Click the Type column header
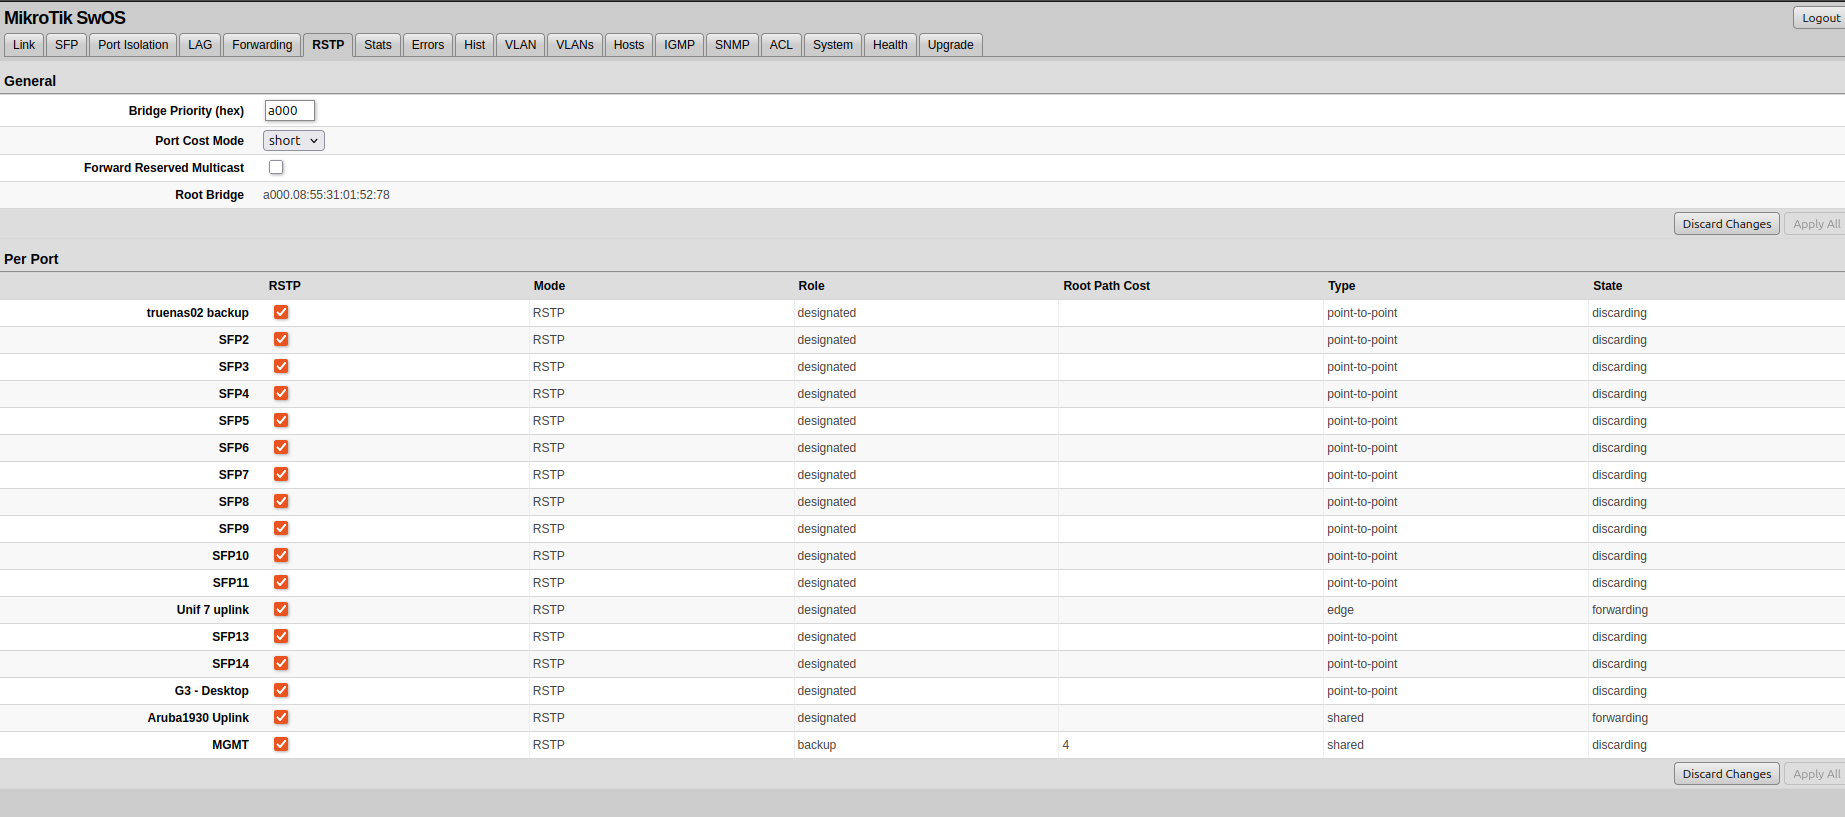 (x=1341, y=286)
